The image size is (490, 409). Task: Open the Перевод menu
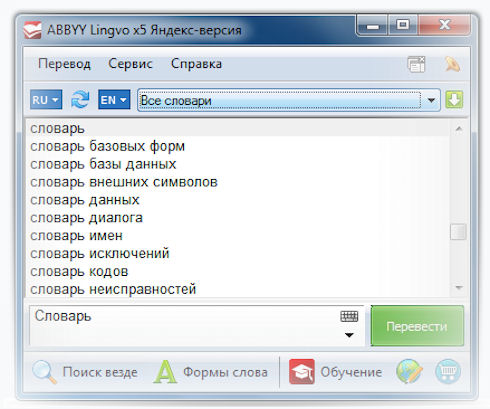(64, 64)
